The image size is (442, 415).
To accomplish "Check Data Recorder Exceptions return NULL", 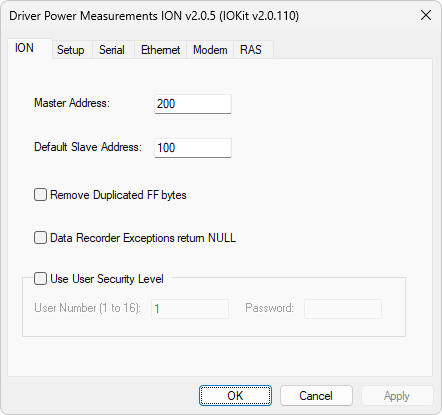I will point(40,238).
